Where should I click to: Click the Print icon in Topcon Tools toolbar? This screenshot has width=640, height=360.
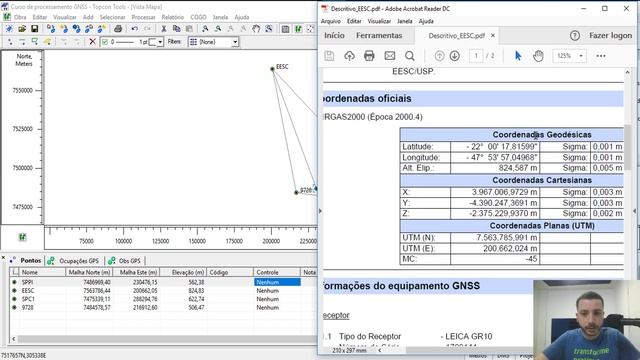coord(118,29)
